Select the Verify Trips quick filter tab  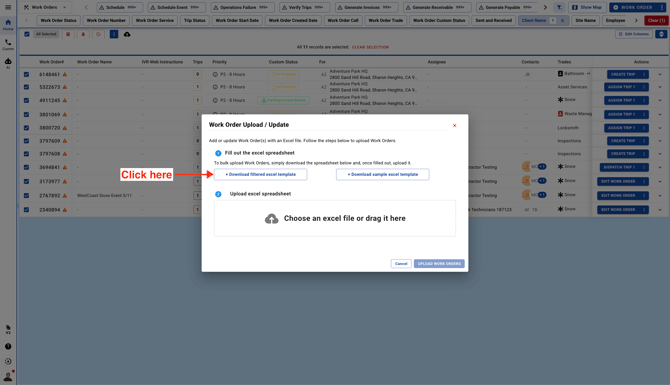305,7
